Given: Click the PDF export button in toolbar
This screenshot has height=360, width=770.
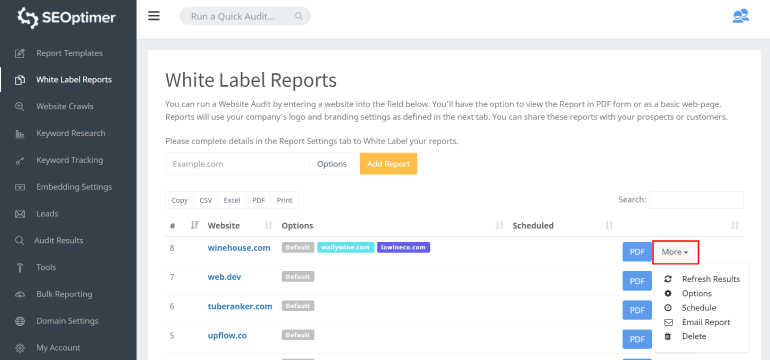Looking at the screenshot, I should 258,200.
